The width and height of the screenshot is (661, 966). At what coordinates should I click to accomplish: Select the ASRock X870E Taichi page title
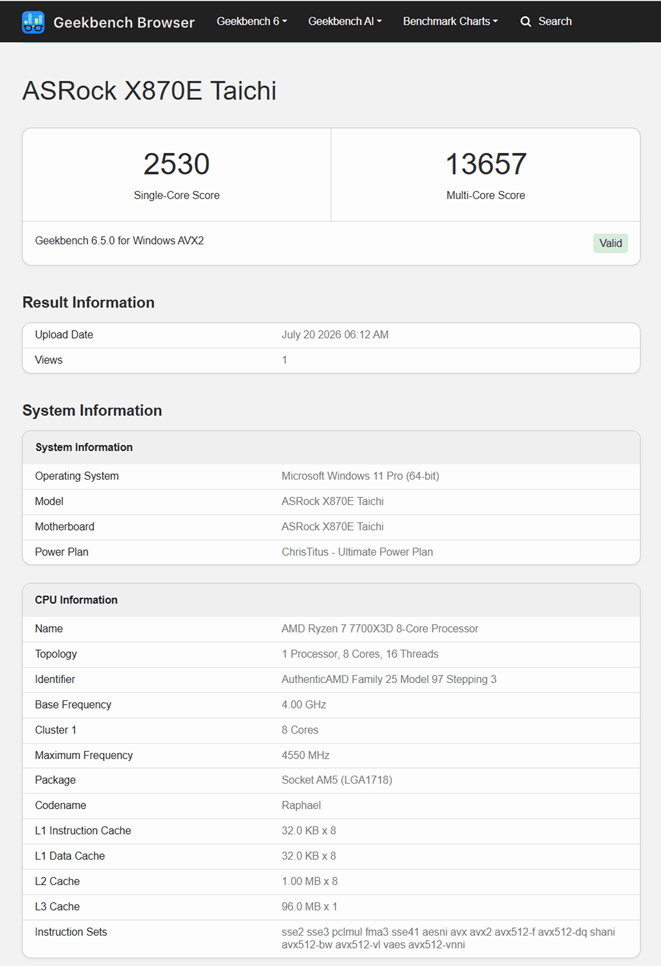149,91
